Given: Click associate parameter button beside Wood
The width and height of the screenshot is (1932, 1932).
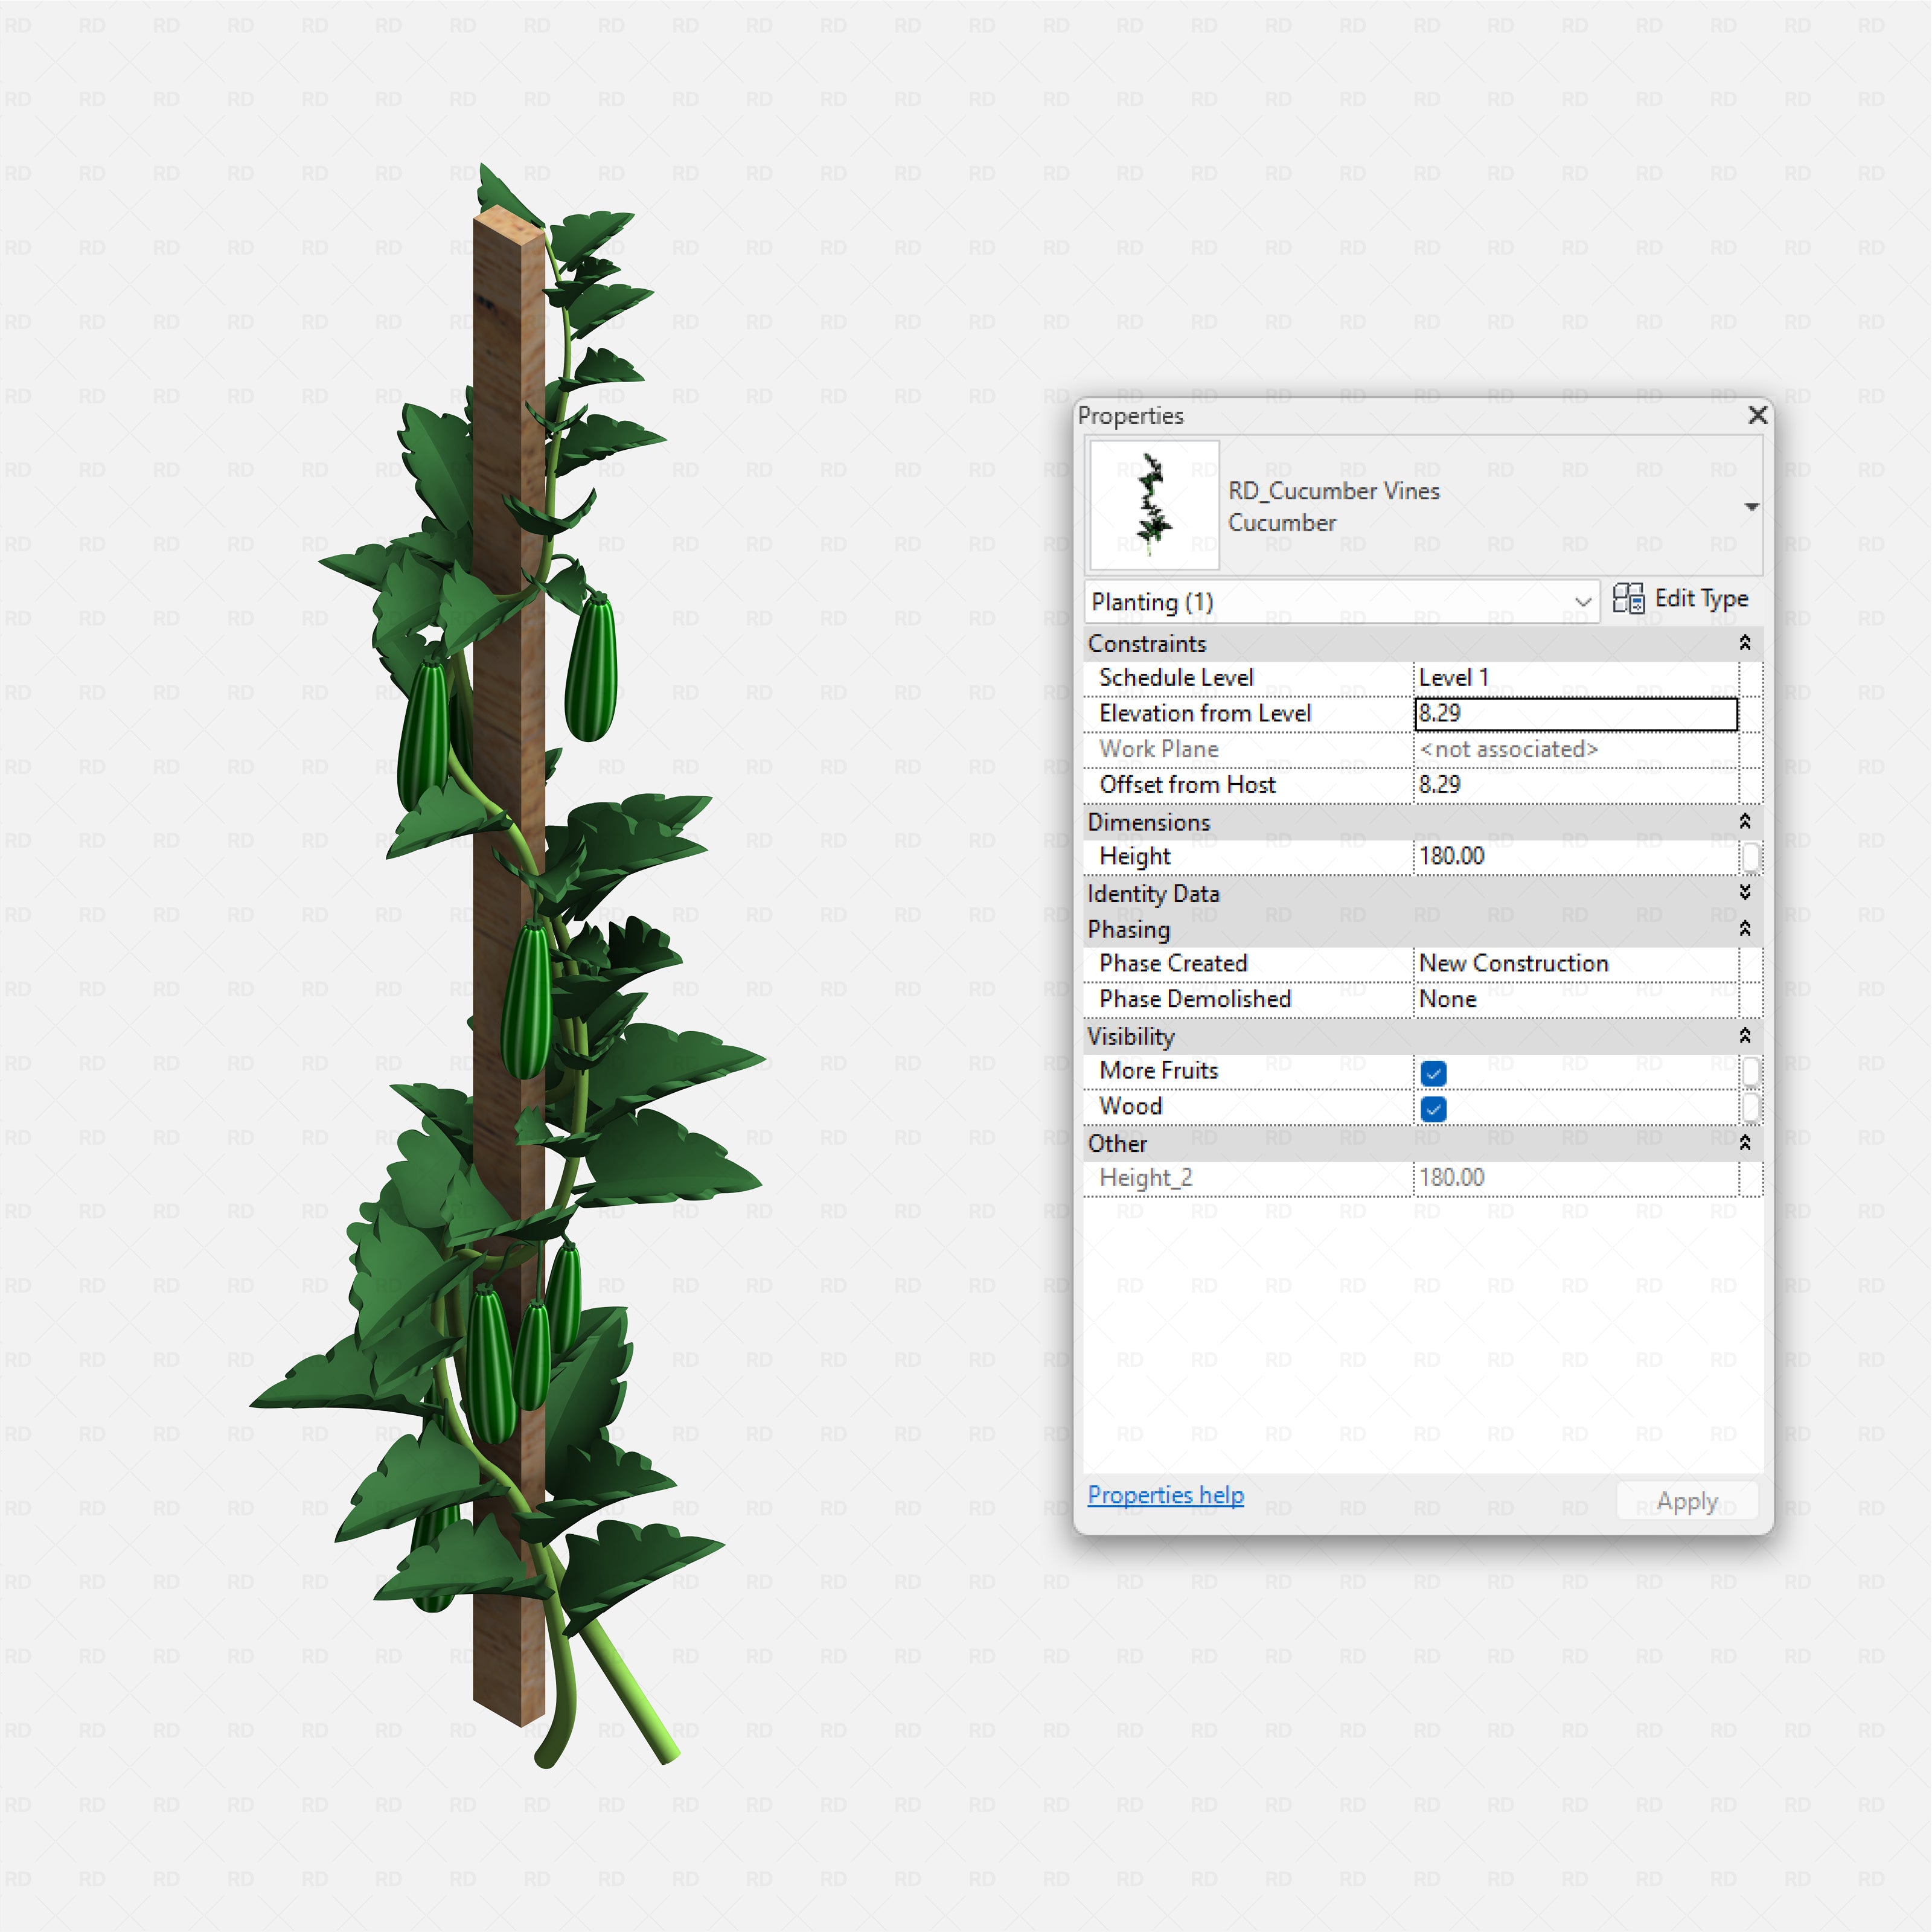Looking at the screenshot, I should [x=1752, y=1107].
